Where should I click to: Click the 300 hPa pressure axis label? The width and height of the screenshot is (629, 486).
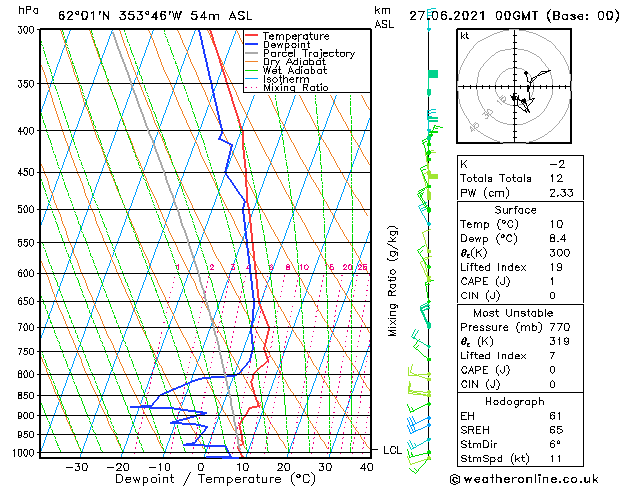tap(28, 30)
